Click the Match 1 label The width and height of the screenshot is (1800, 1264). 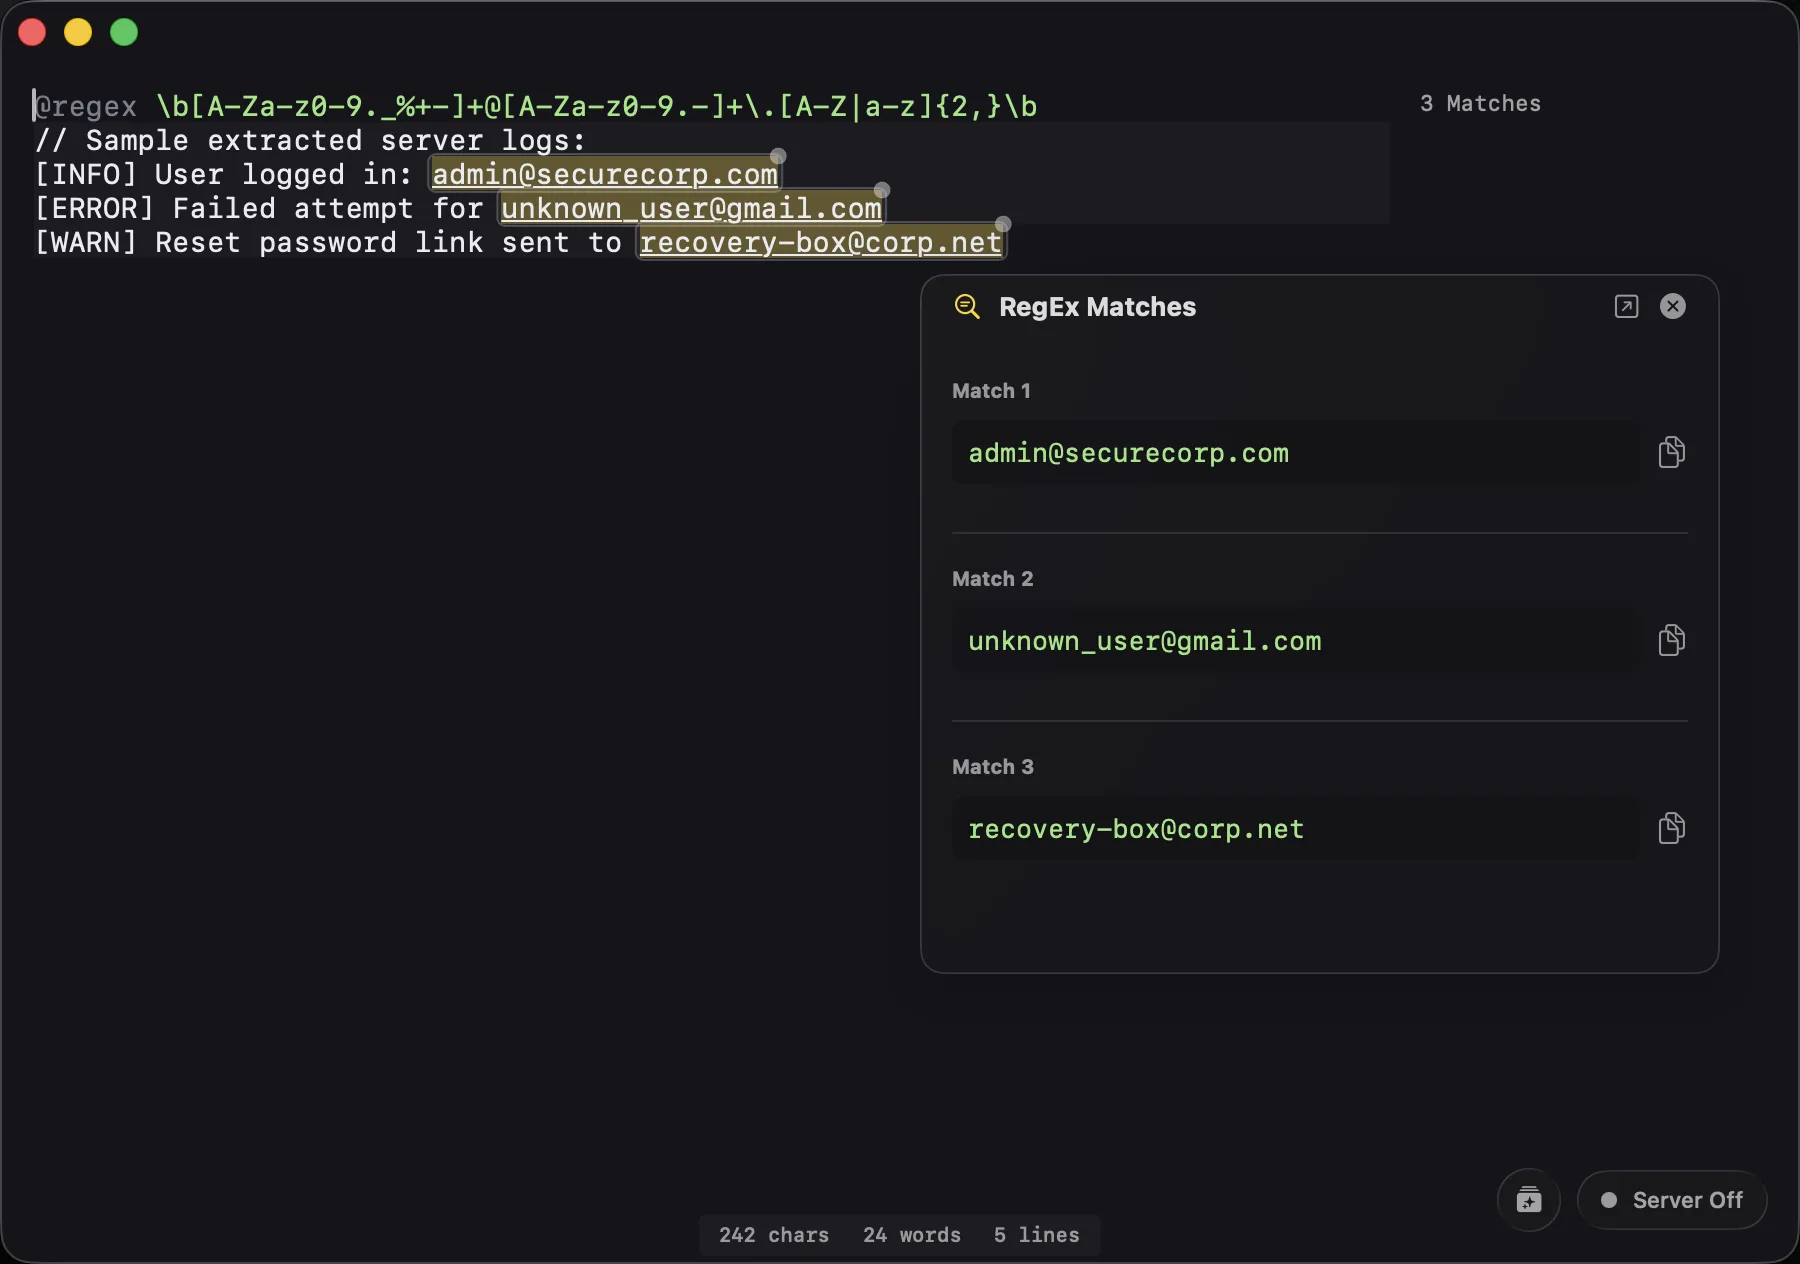point(991,391)
